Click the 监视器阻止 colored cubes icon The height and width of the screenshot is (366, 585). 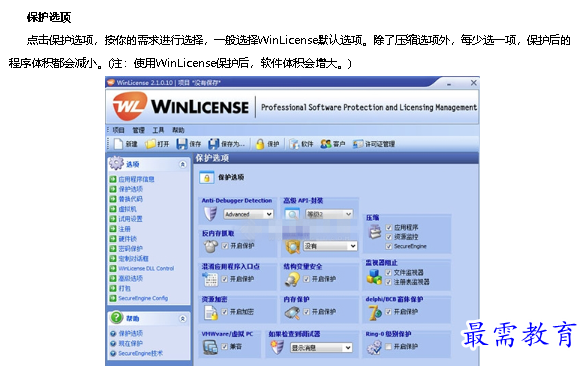click(374, 276)
